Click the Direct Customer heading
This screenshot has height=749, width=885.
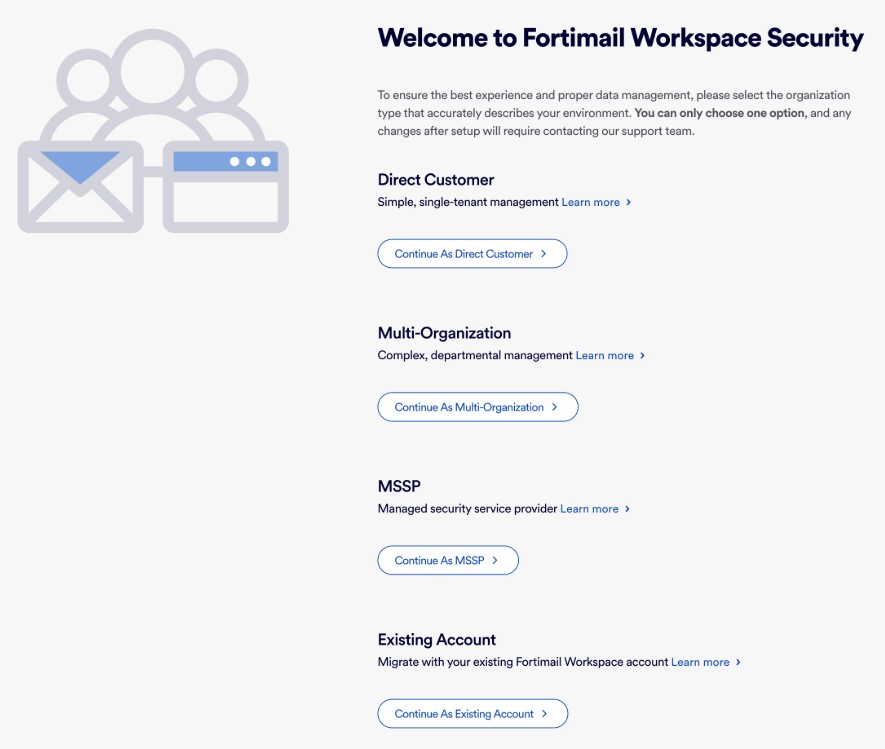[x=435, y=180]
